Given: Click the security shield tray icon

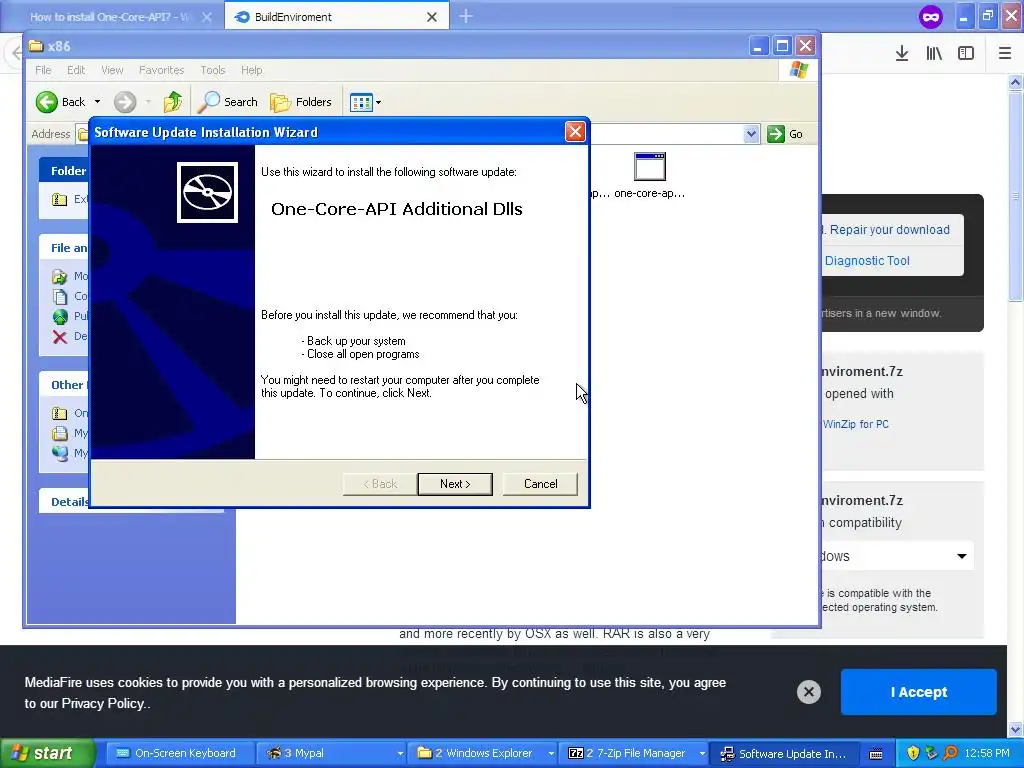Looking at the screenshot, I should coord(913,753).
